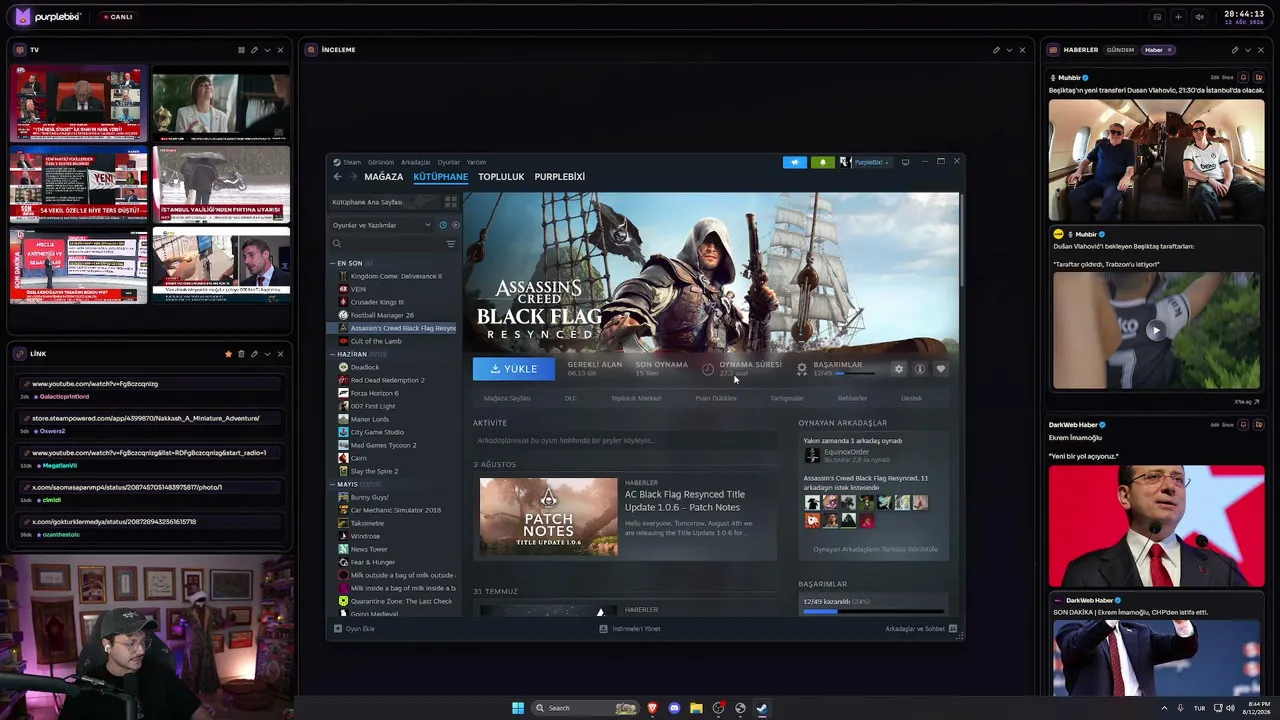Play the Beşiktaş fans video

tap(1156, 331)
